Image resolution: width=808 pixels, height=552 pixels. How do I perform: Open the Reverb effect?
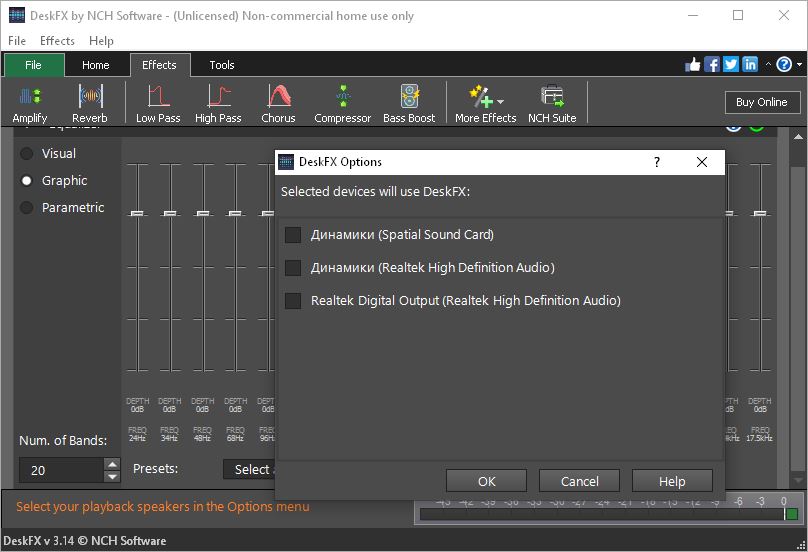[90, 104]
